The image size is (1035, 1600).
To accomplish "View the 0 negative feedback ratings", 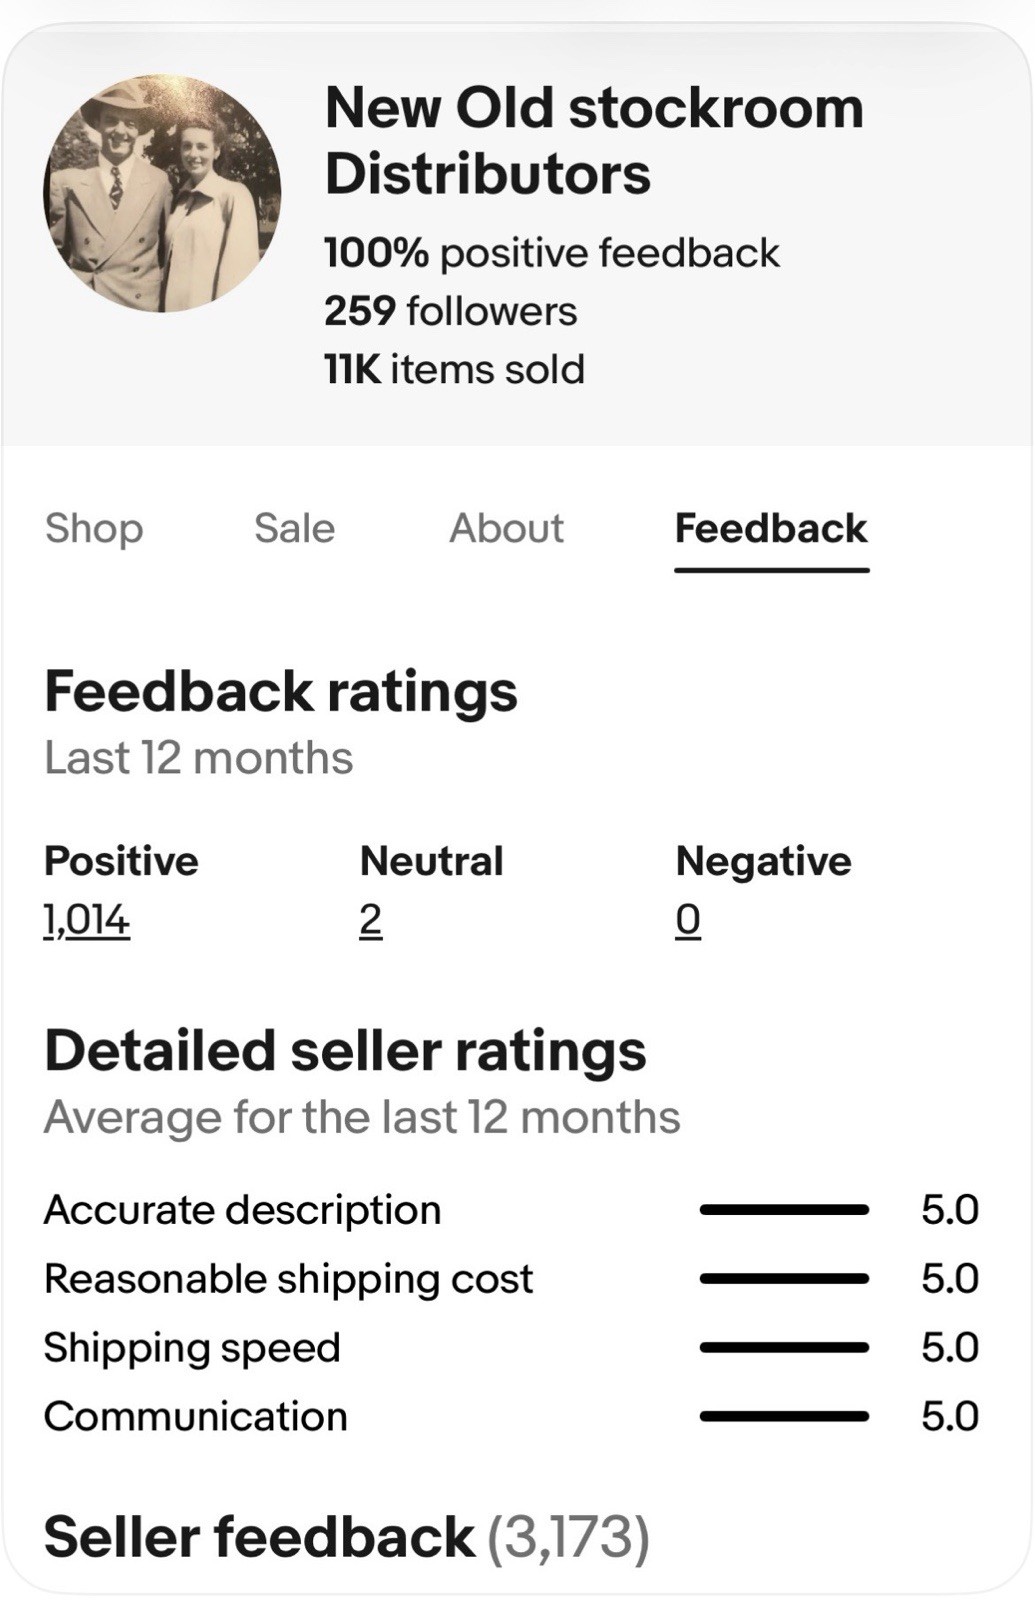I will click(688, 919).
